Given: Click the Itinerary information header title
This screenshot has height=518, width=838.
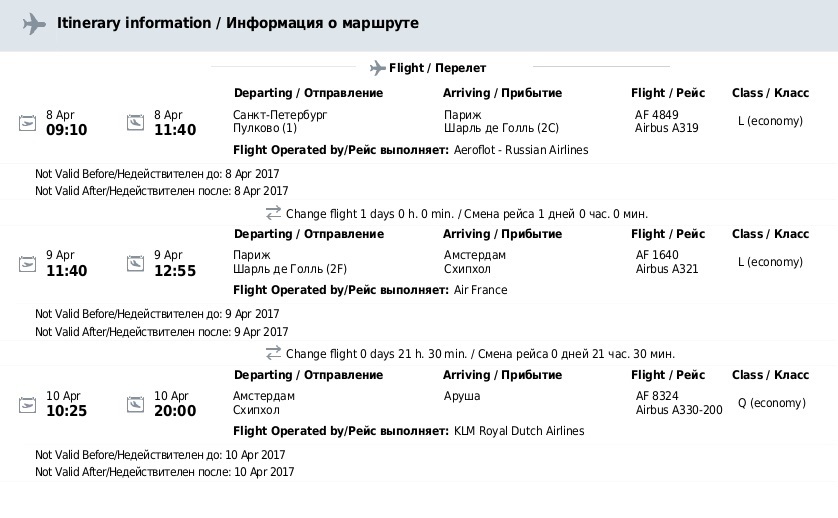Looking at the screenshot, I should 238,23.
